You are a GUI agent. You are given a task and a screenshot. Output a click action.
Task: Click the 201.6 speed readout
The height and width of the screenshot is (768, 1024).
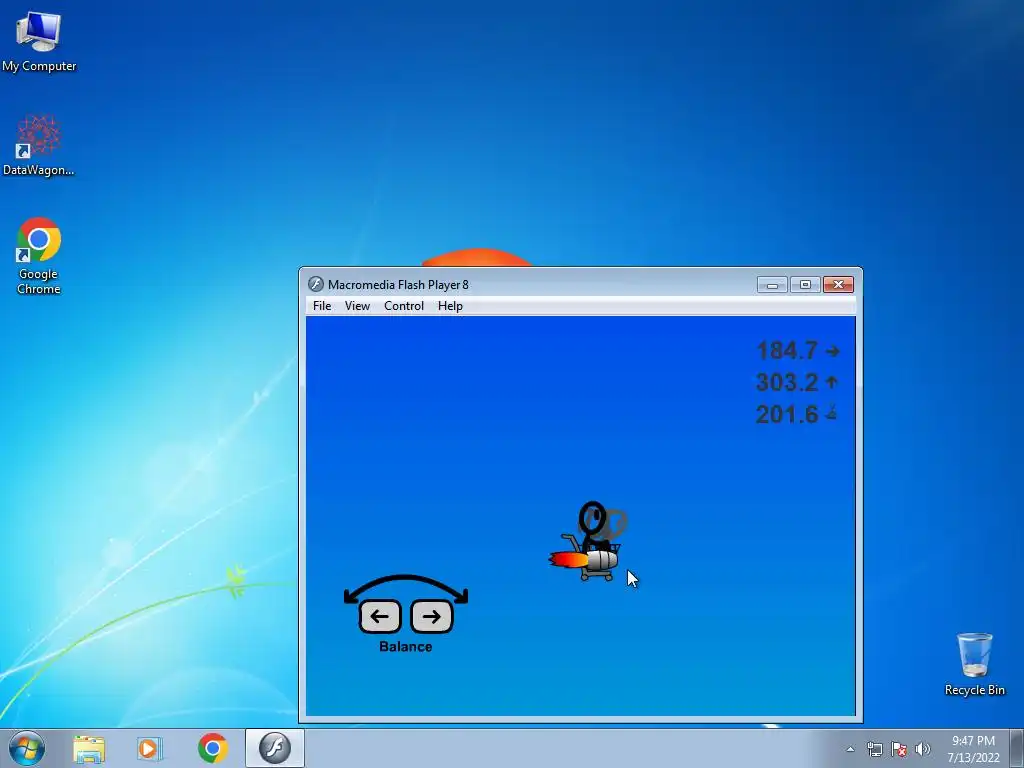[787, 414]
